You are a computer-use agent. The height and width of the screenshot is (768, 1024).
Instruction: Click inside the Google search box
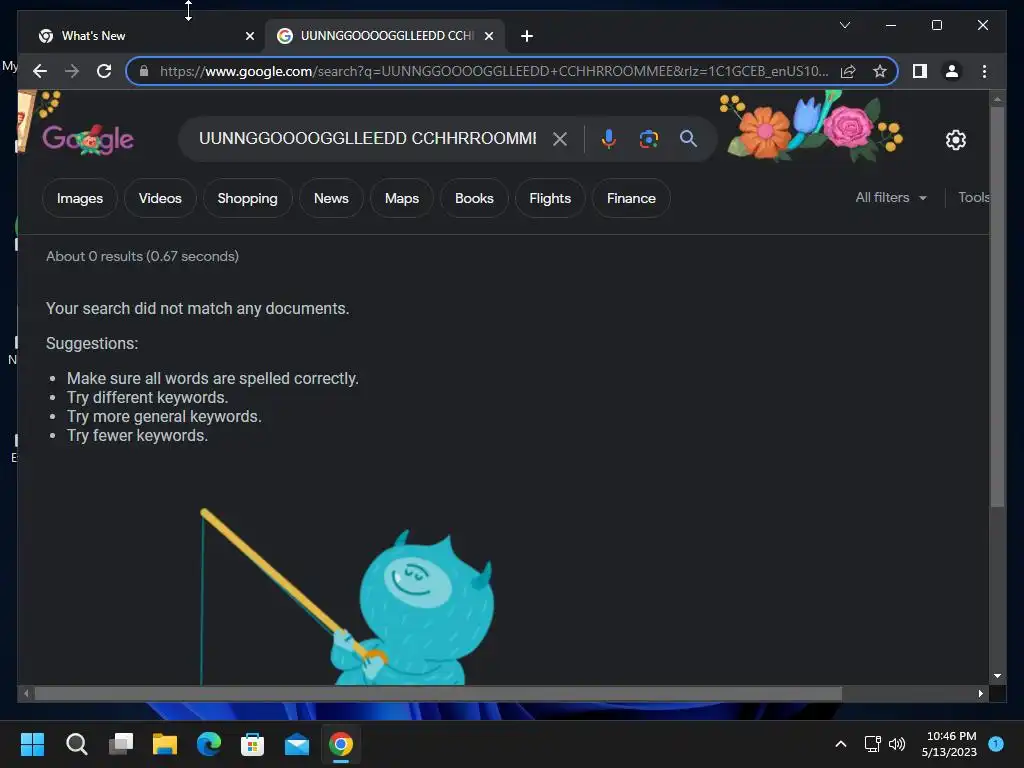368,138
